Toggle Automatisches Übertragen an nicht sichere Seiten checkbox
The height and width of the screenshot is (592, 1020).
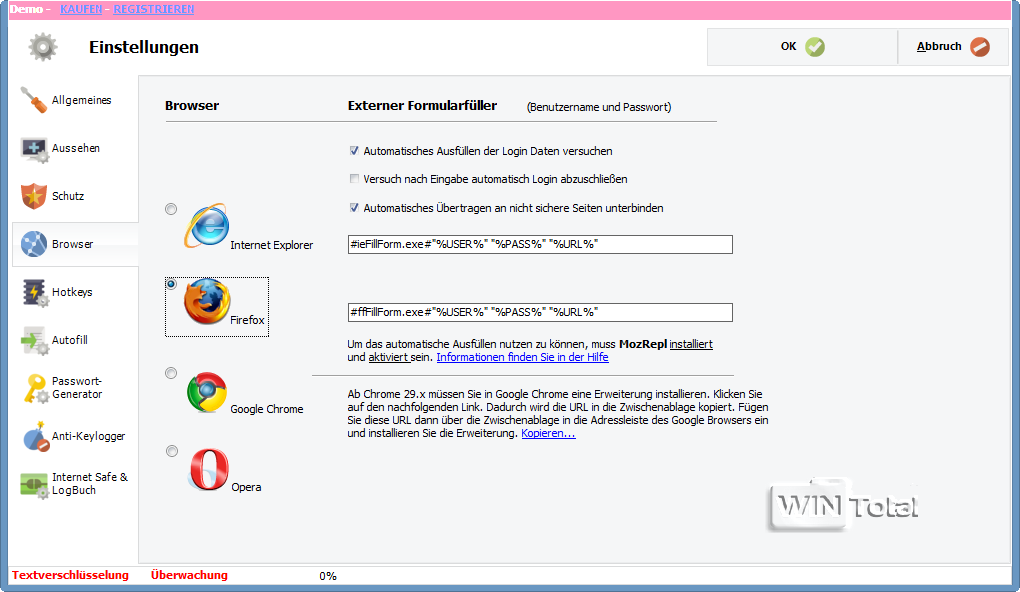354,208
